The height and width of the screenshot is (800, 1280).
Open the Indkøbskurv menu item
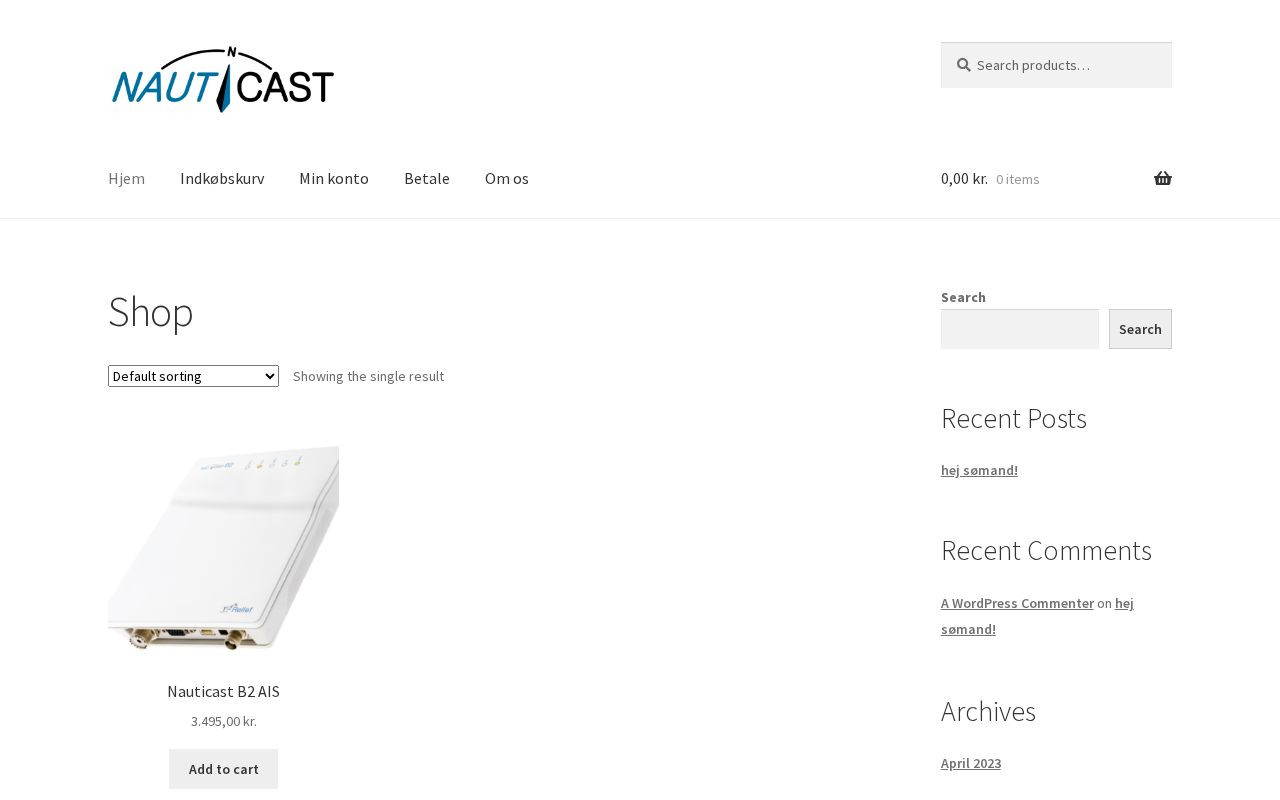point(222,178)
